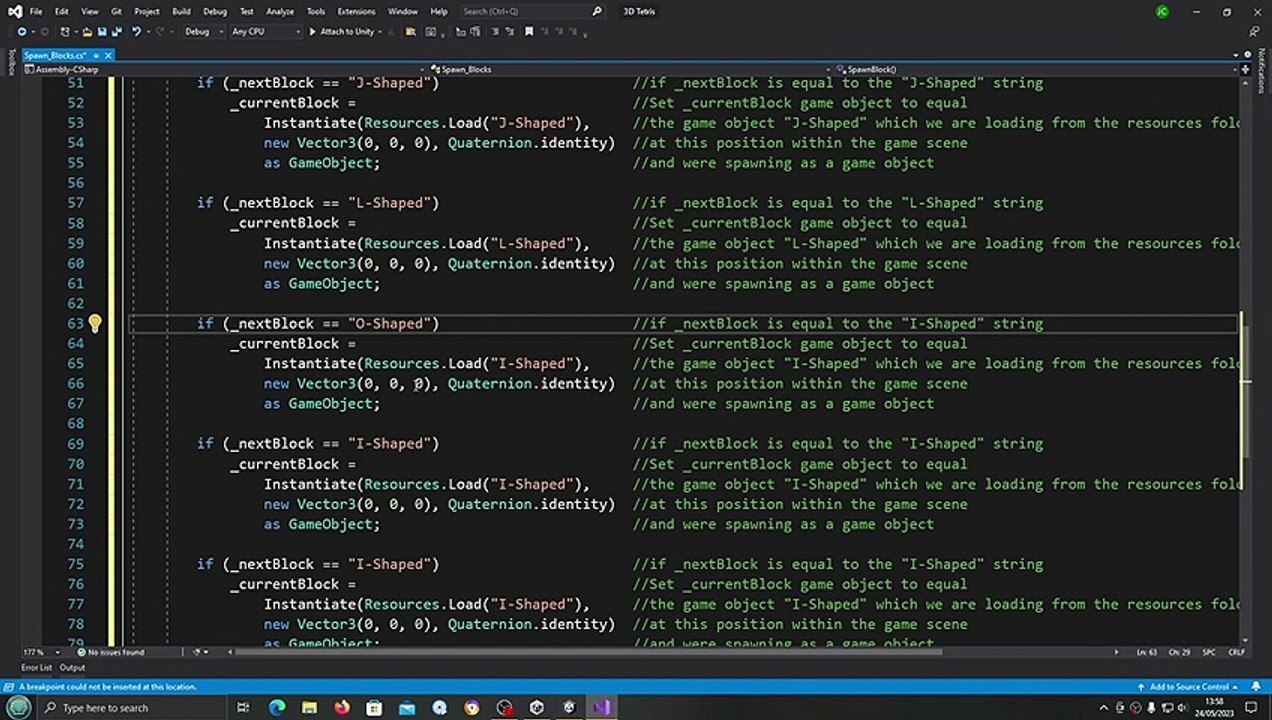Viewport: 1272px width, 720px height.
Task: Click the Ch: 29 status bar indicator
Action: 1179,652
